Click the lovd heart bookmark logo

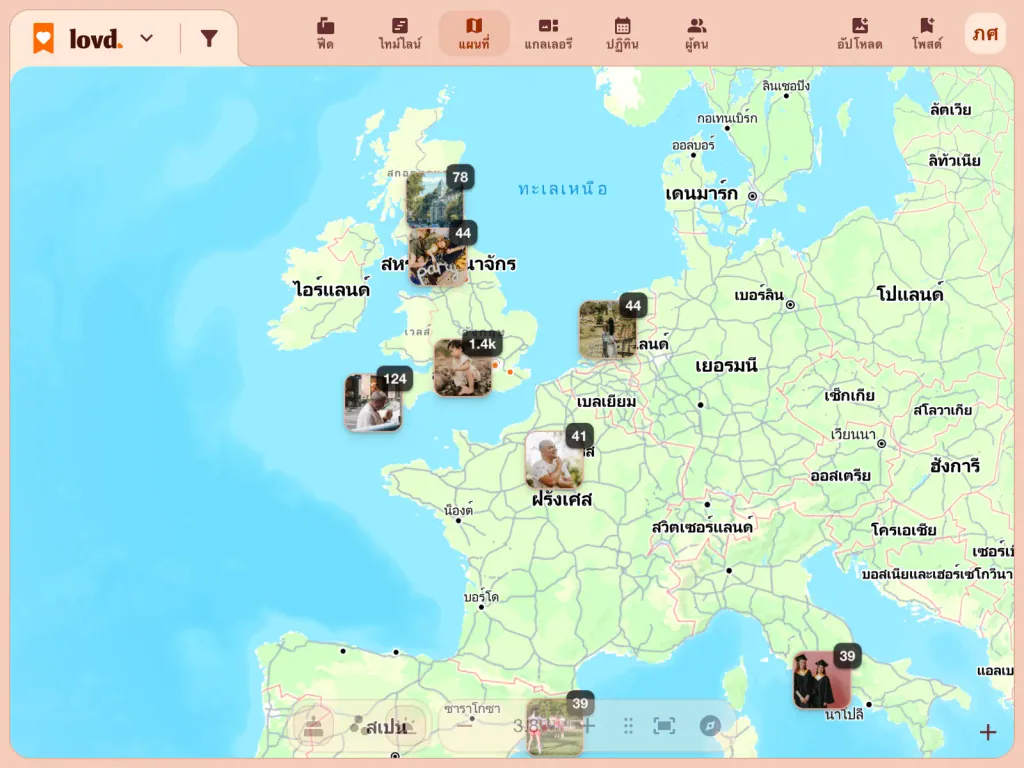pos(44,38)
